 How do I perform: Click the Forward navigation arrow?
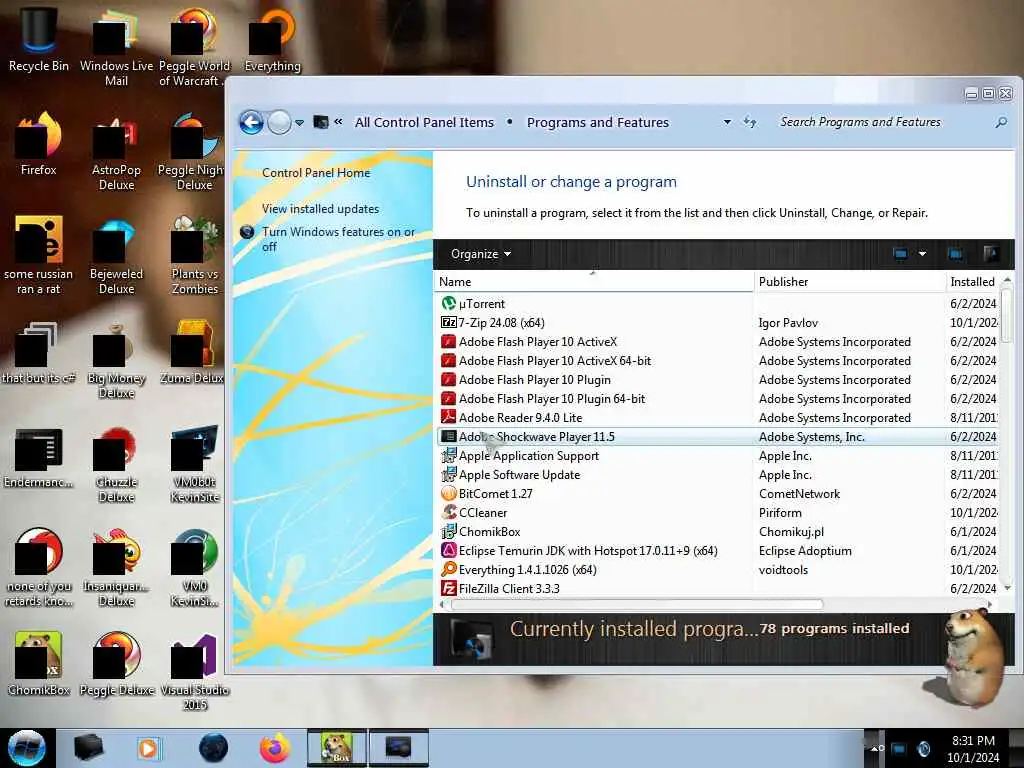(x=280, y=122)
